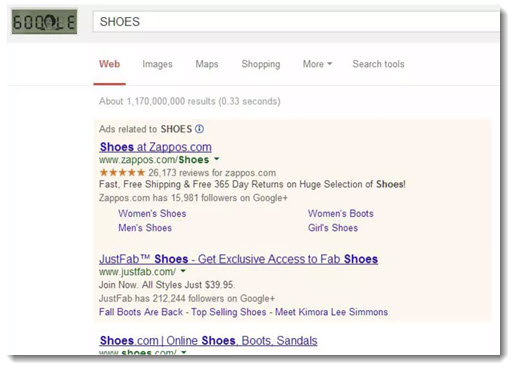Expand the More menu
515x370 pixels.
tap(317, 64)
